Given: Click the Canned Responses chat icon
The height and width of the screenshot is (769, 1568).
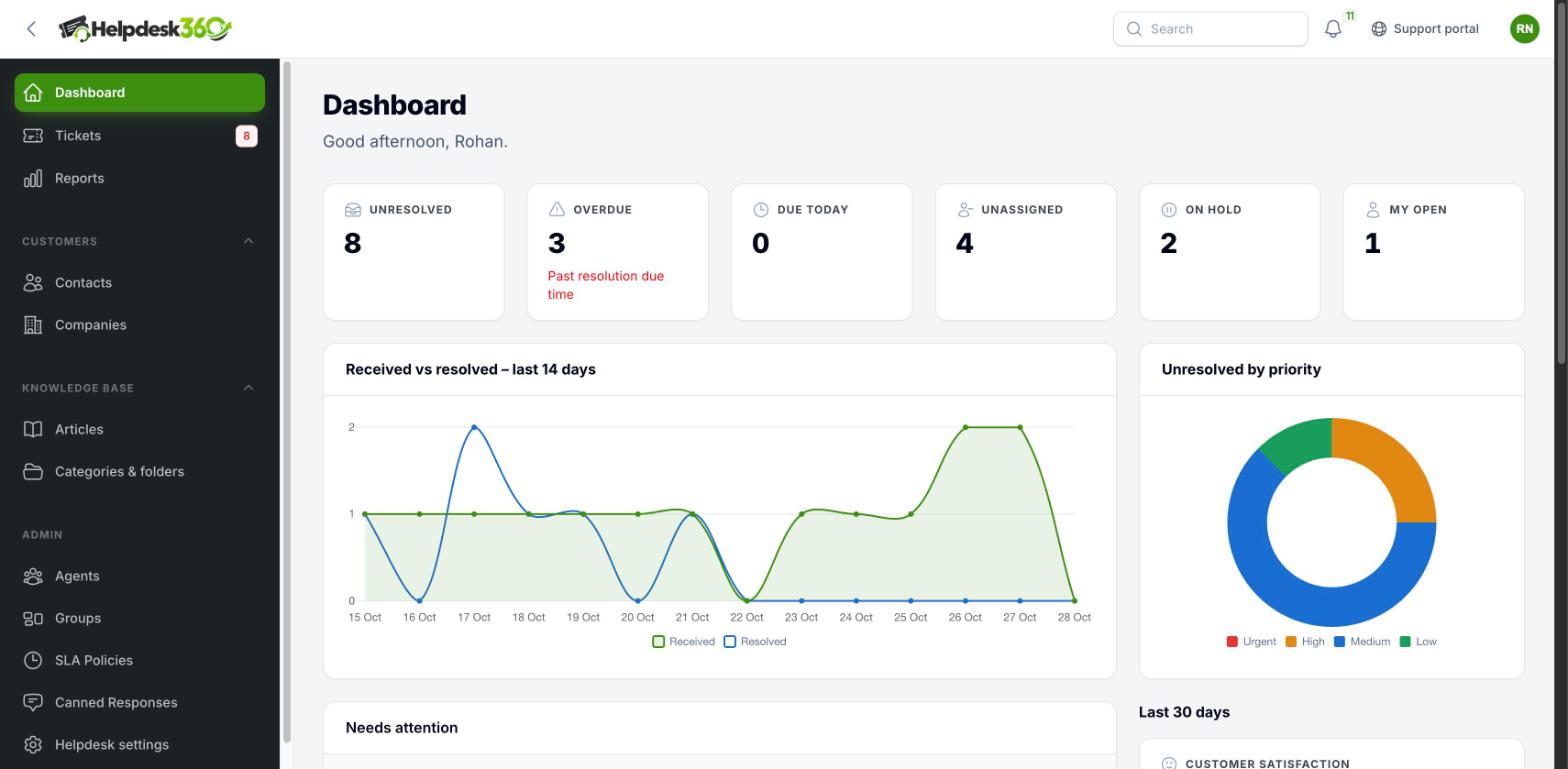Looking at the screenshot, I should [33, 703].
